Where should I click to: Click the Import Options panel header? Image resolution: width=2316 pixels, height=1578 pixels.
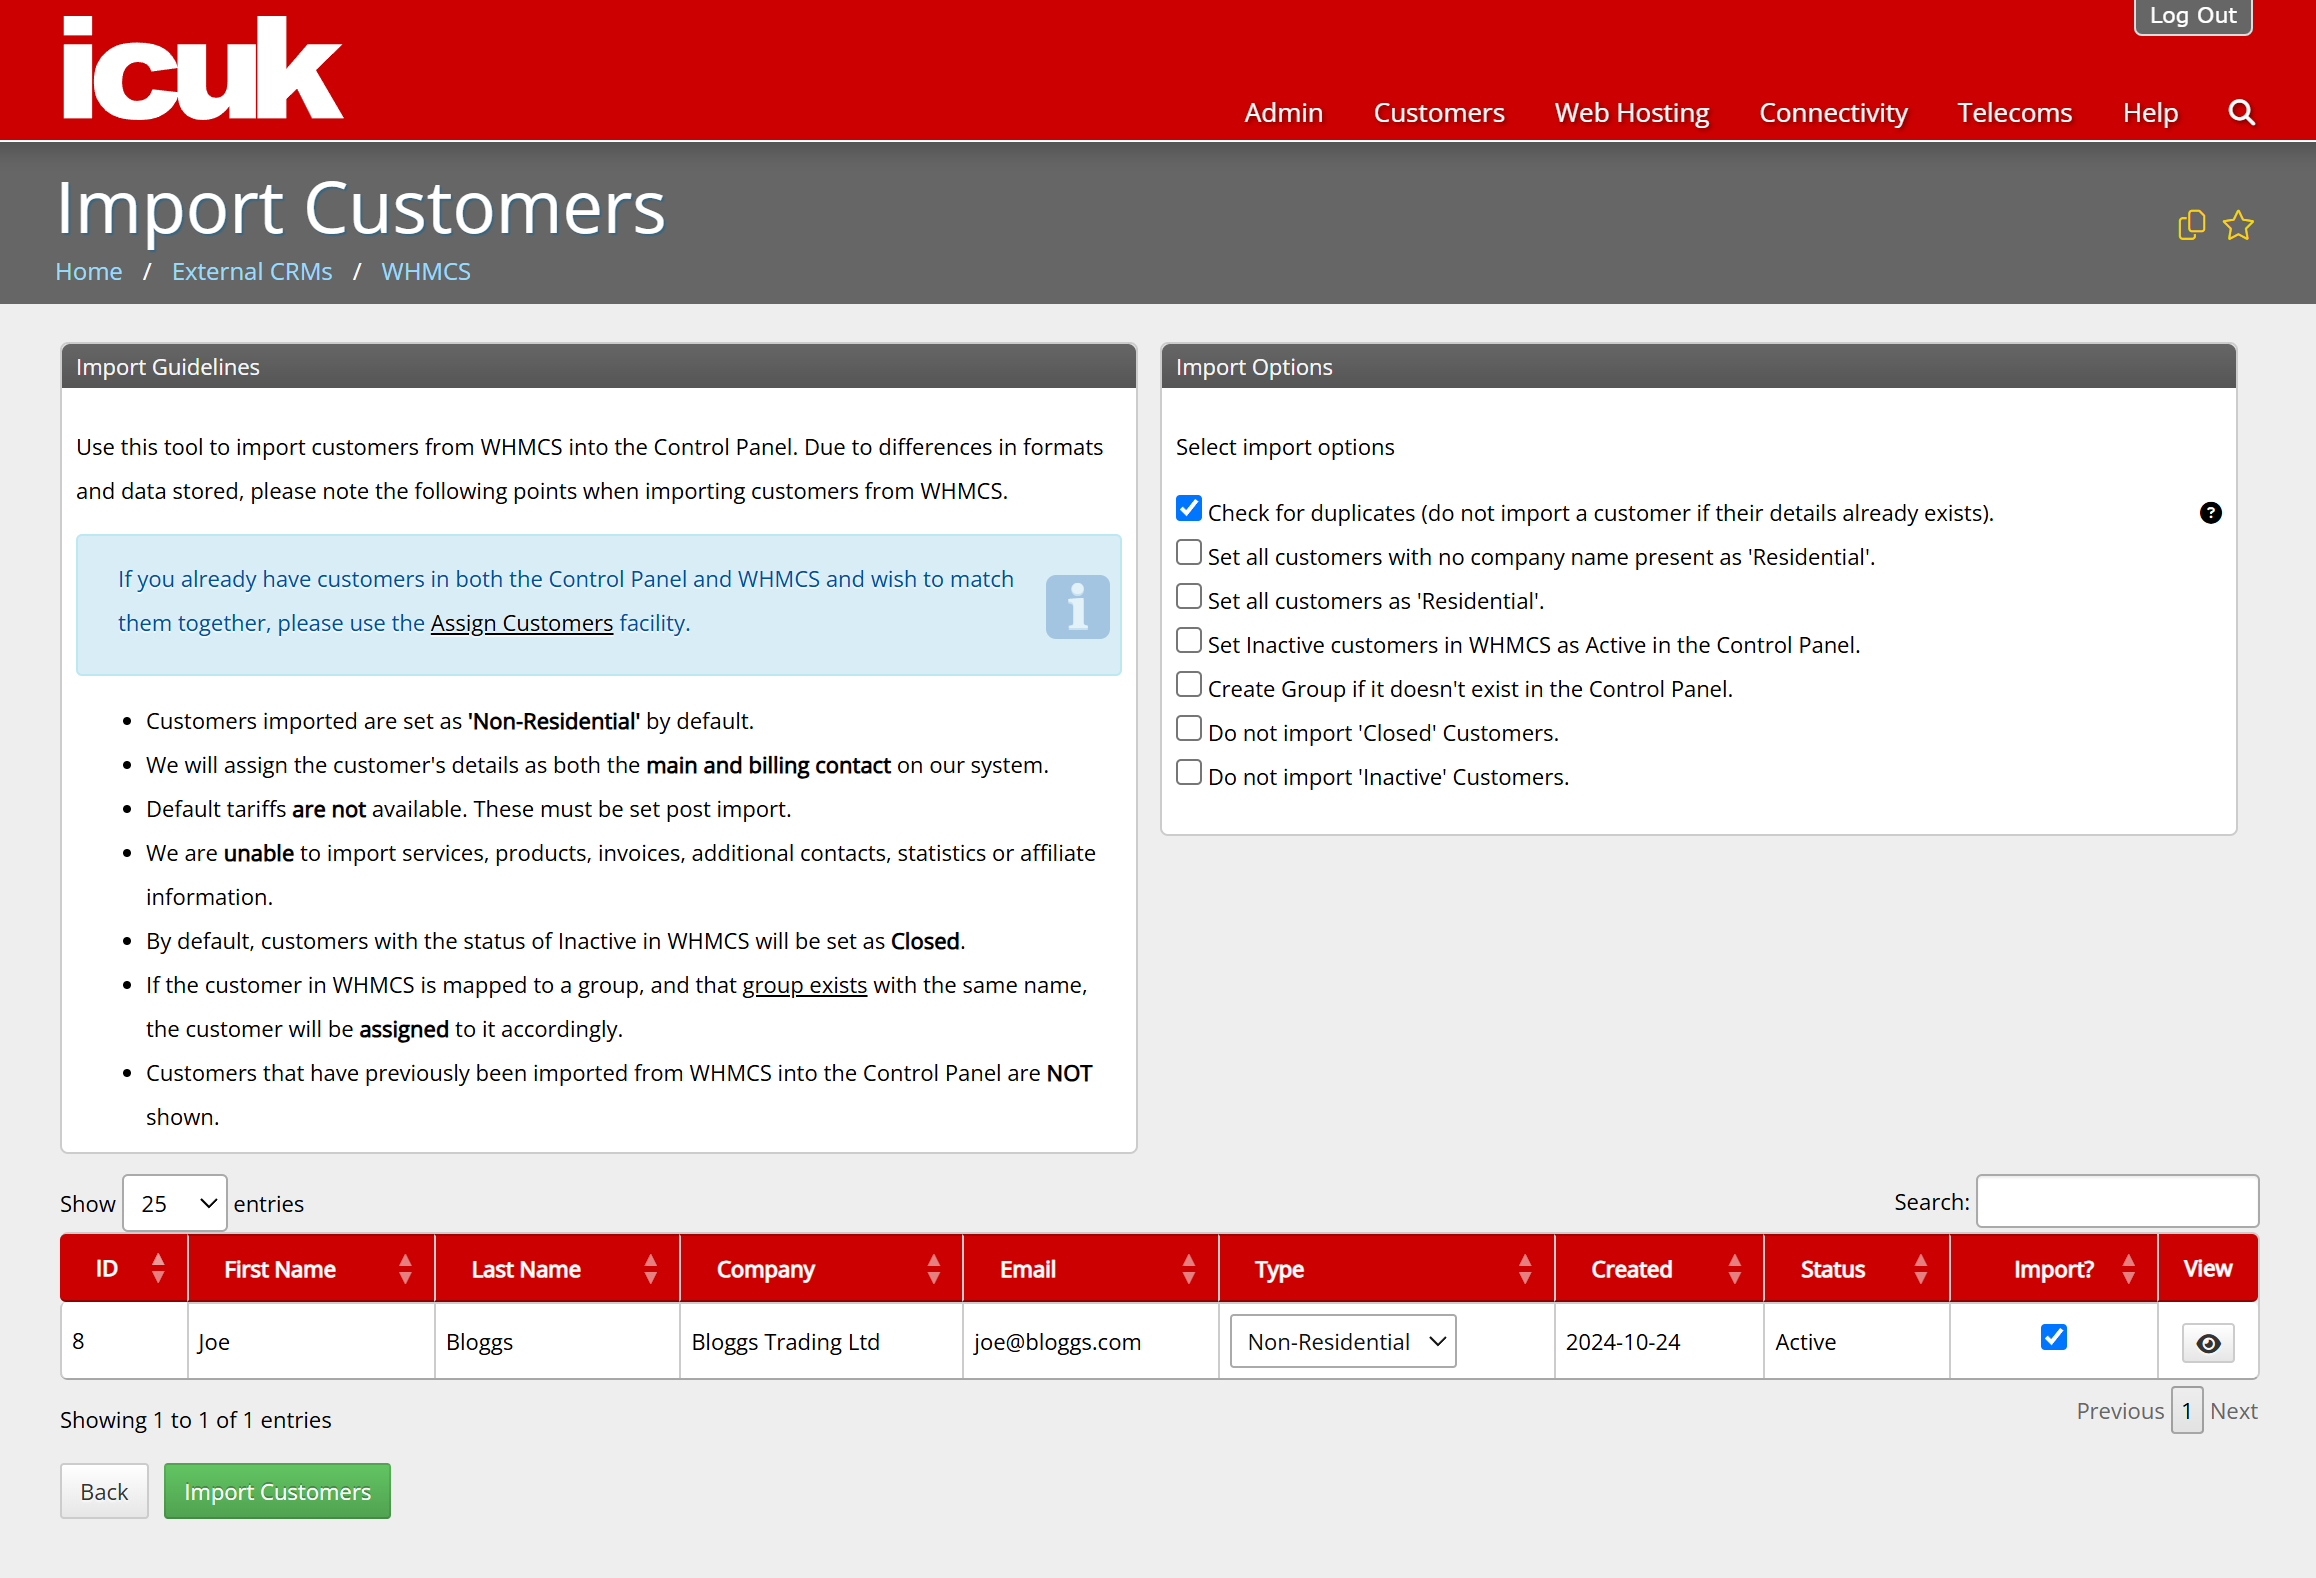pyautogui.click(x=1698, y=367)
